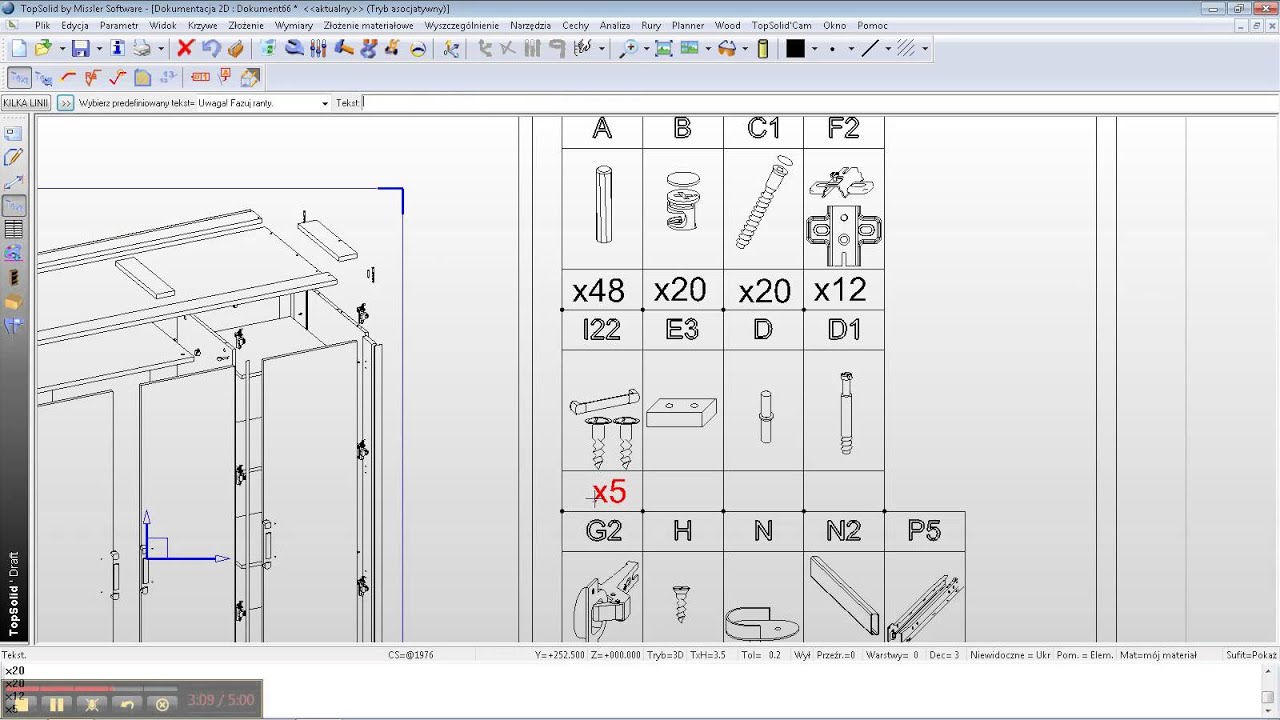Select the Text tool in second toolbar

point(19,77)
